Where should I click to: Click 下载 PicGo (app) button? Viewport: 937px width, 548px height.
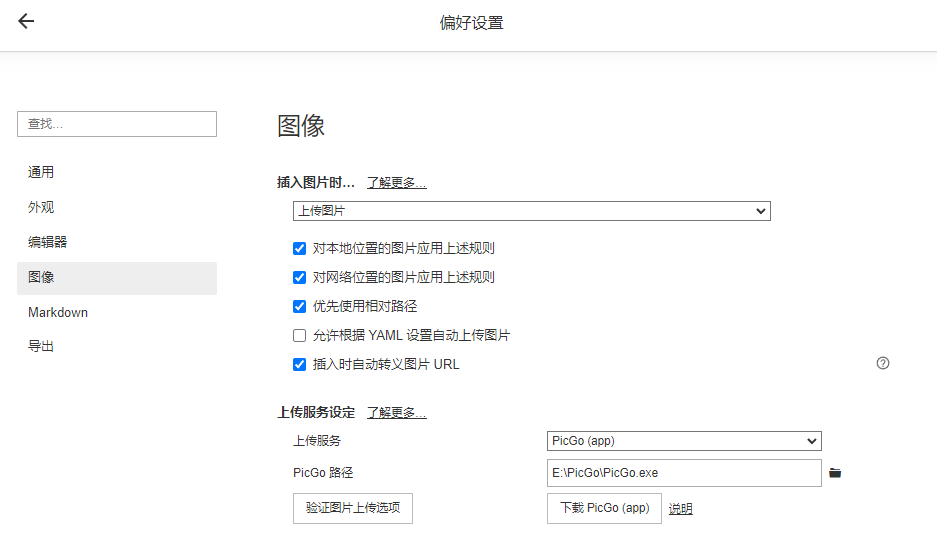pyautogui.click(x=604, y=508)
